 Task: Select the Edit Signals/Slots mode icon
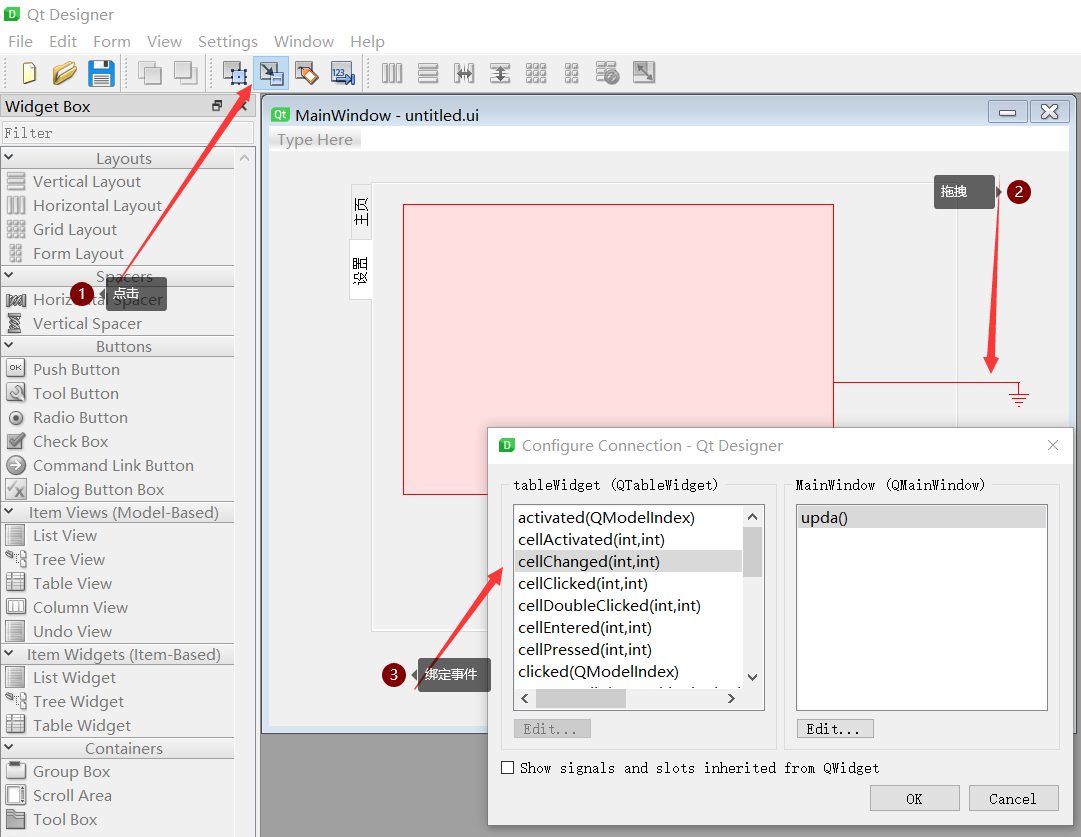click(x=271, y=73)
